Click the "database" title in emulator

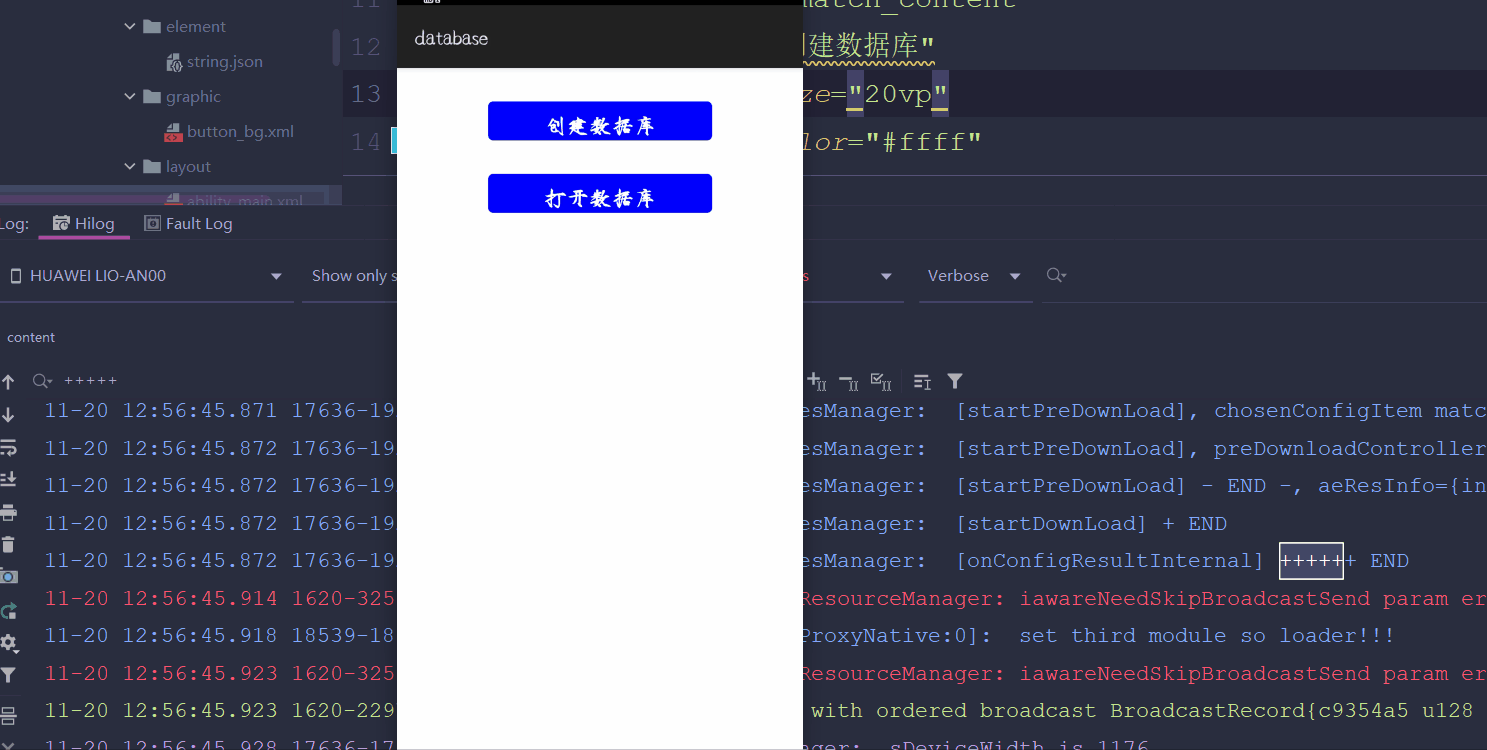click(x=451, y=39)
